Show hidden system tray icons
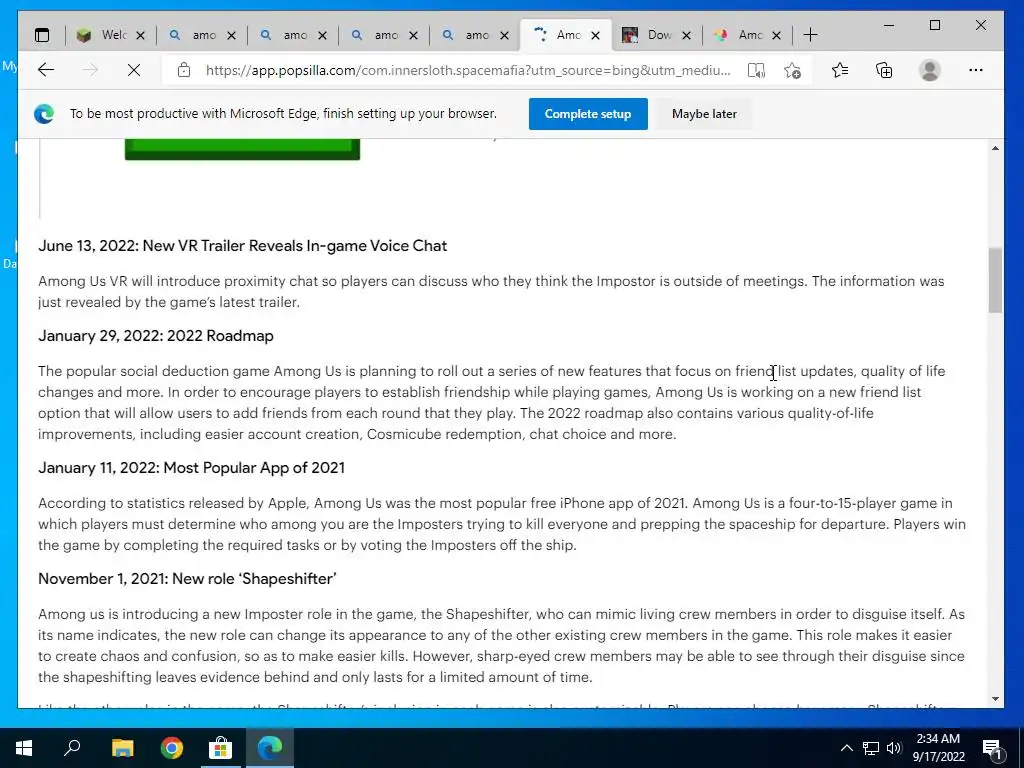1024x768 pixels. click(x=846, y=748)
